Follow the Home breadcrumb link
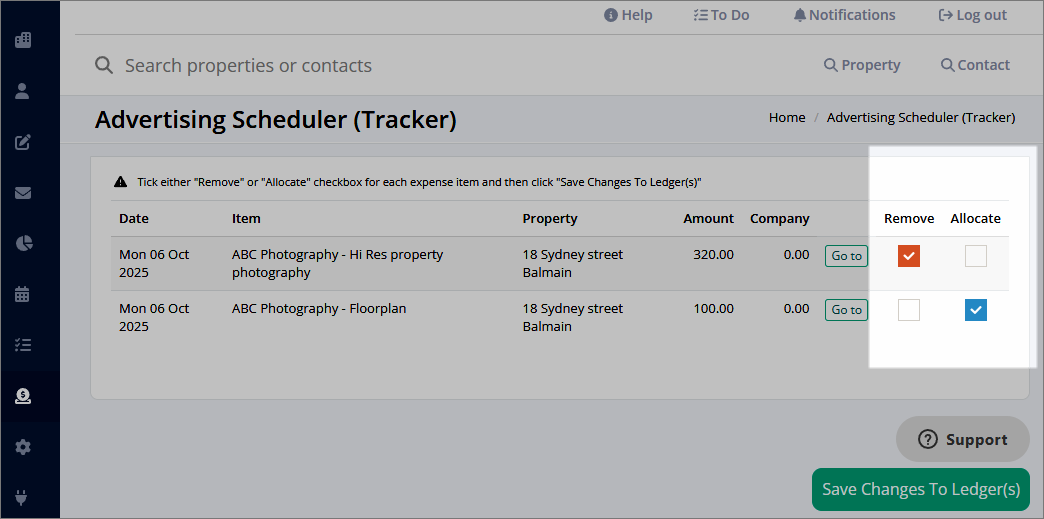This screenshot has height=519, width=1044. [787, 118]
